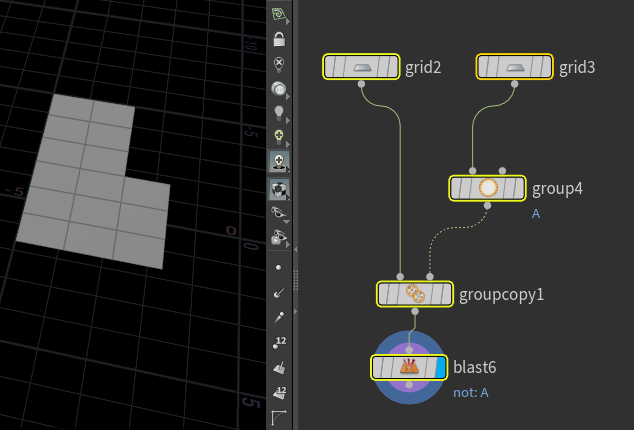Click the padlock lock camera icon
Image resolution: width=634 pixels, height=430 pixels.
279,39
